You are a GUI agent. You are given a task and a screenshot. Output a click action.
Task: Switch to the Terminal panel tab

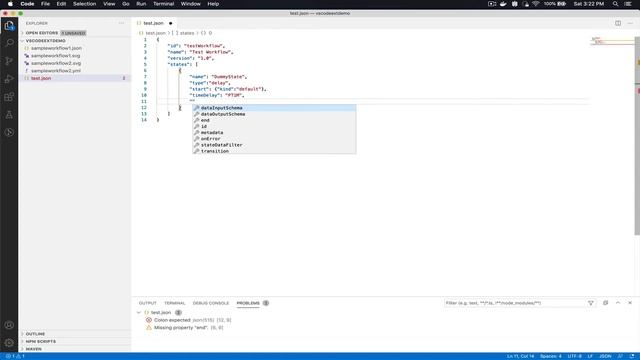coord(175,303)
